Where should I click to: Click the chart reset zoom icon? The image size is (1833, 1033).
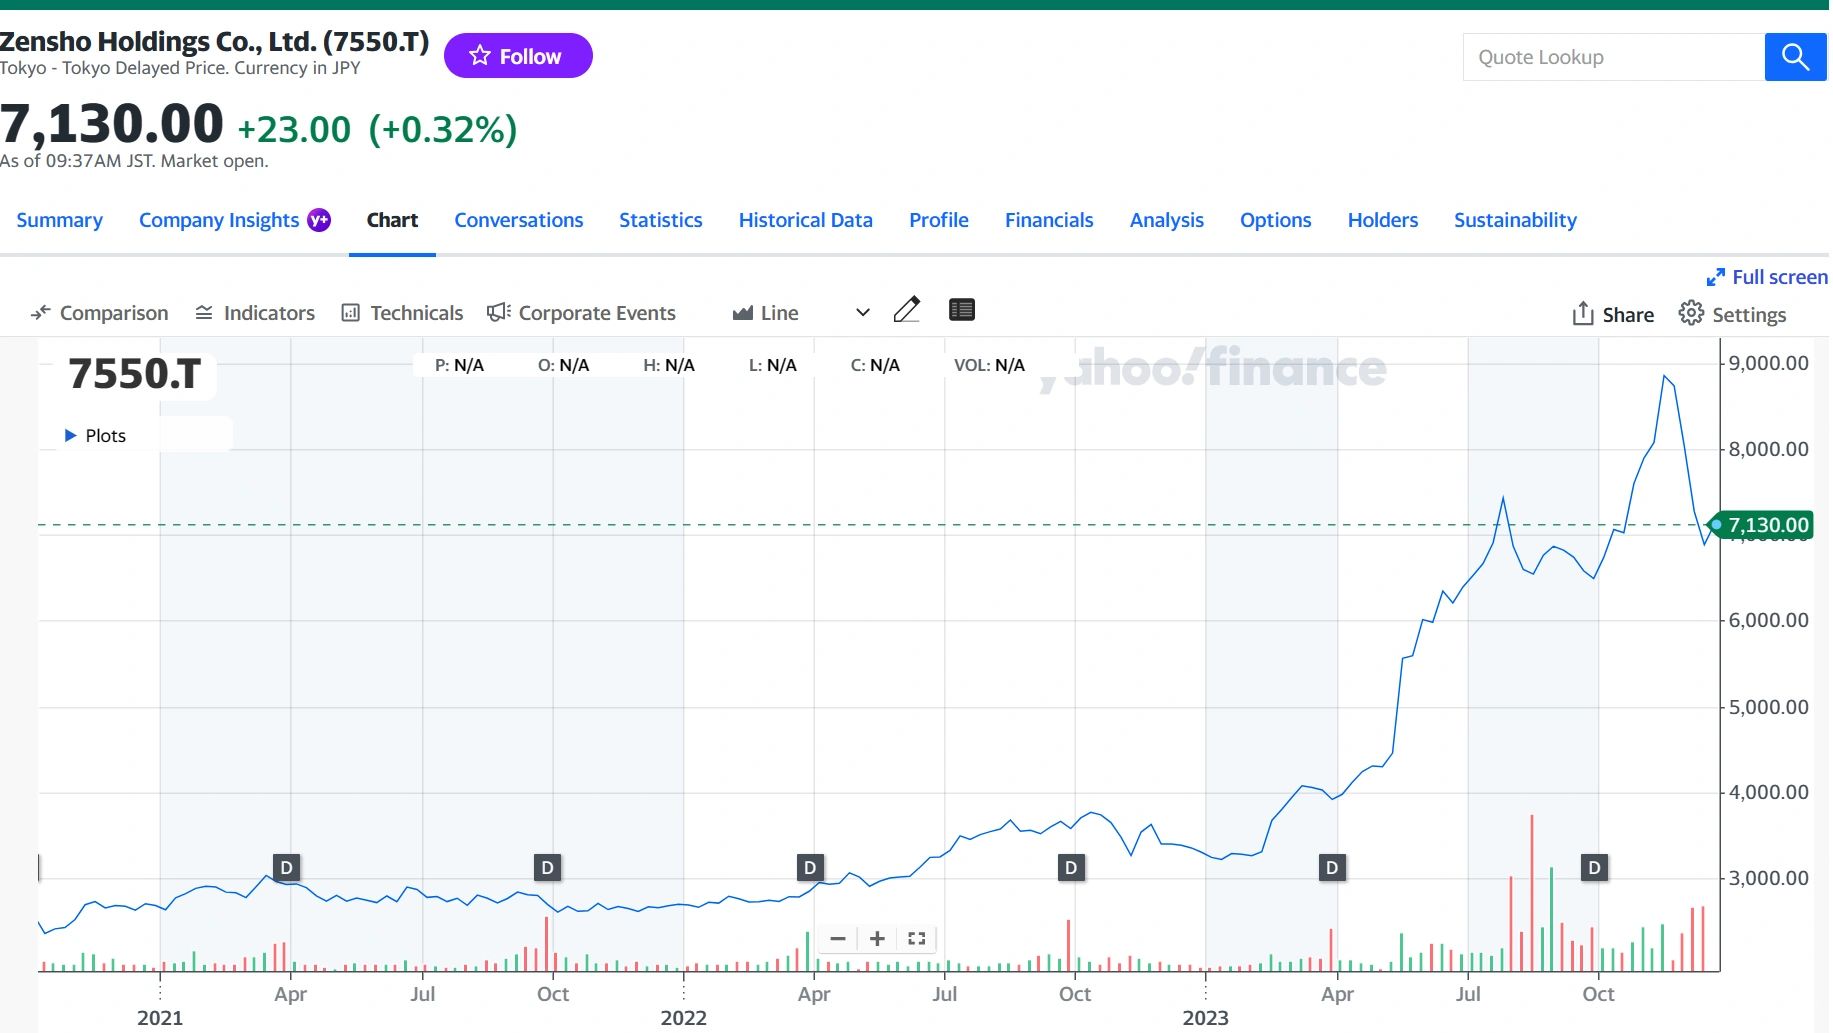pos(916,938)
